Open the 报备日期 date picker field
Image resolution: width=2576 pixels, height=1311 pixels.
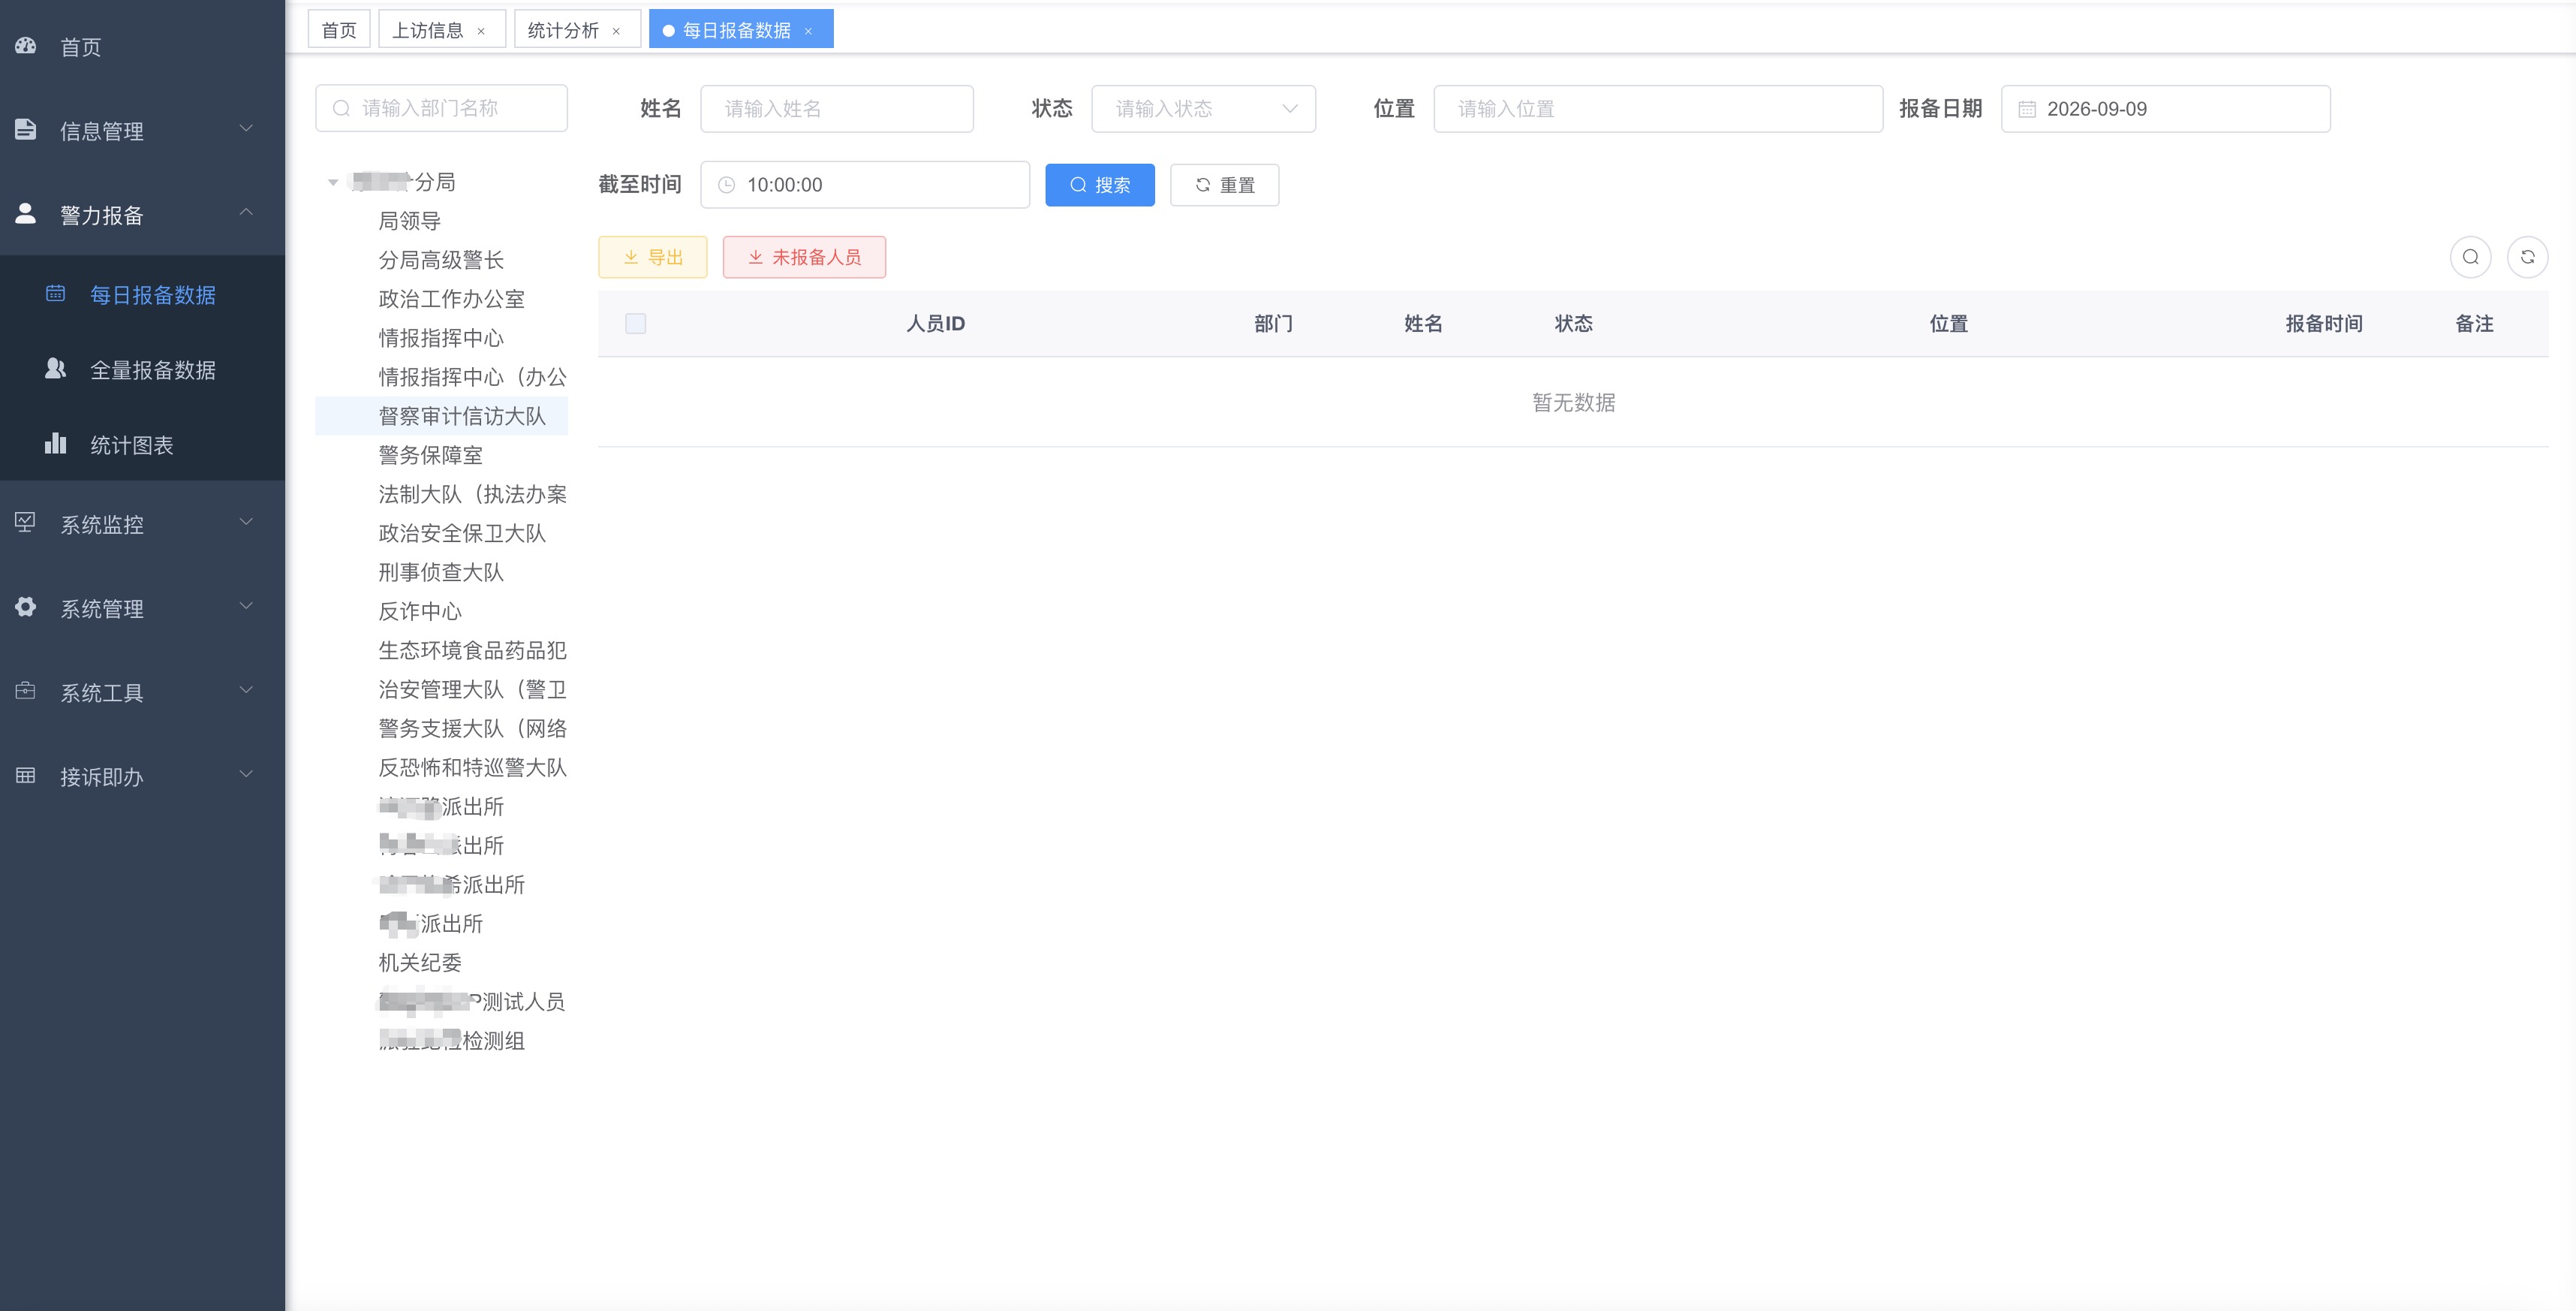pyautogui.click(x=2166, y=109)
